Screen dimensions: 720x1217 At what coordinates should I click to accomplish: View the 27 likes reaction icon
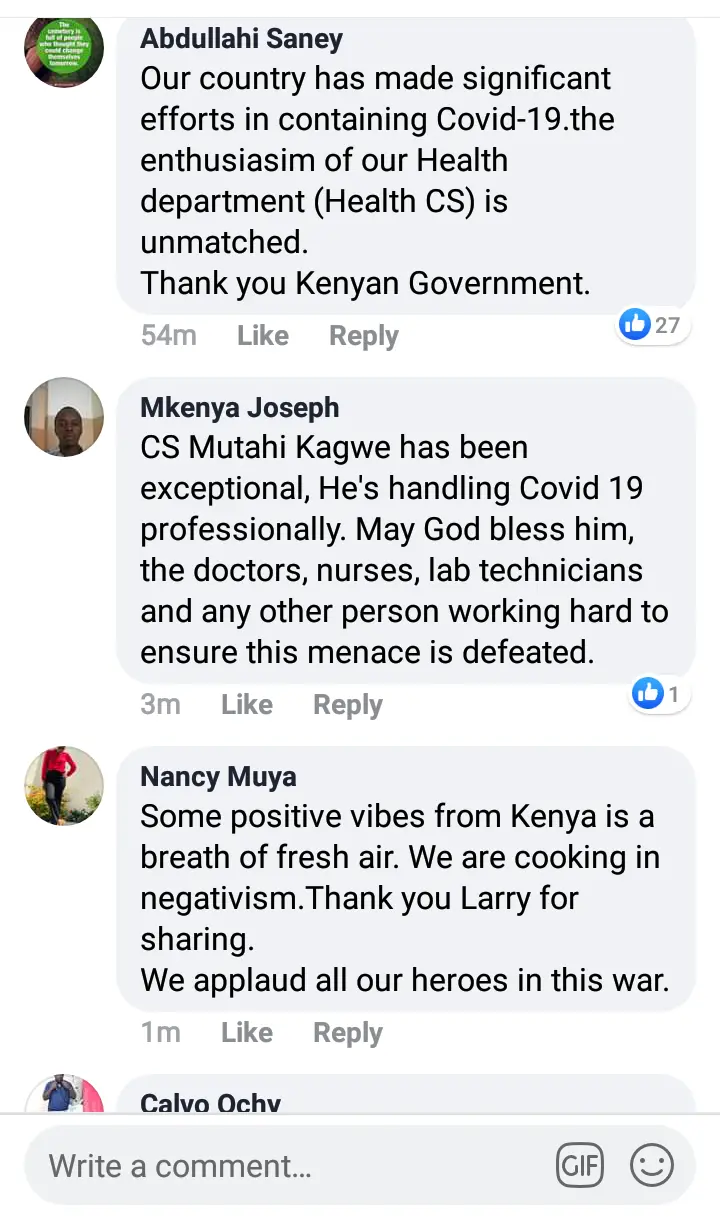pos(651,324)
